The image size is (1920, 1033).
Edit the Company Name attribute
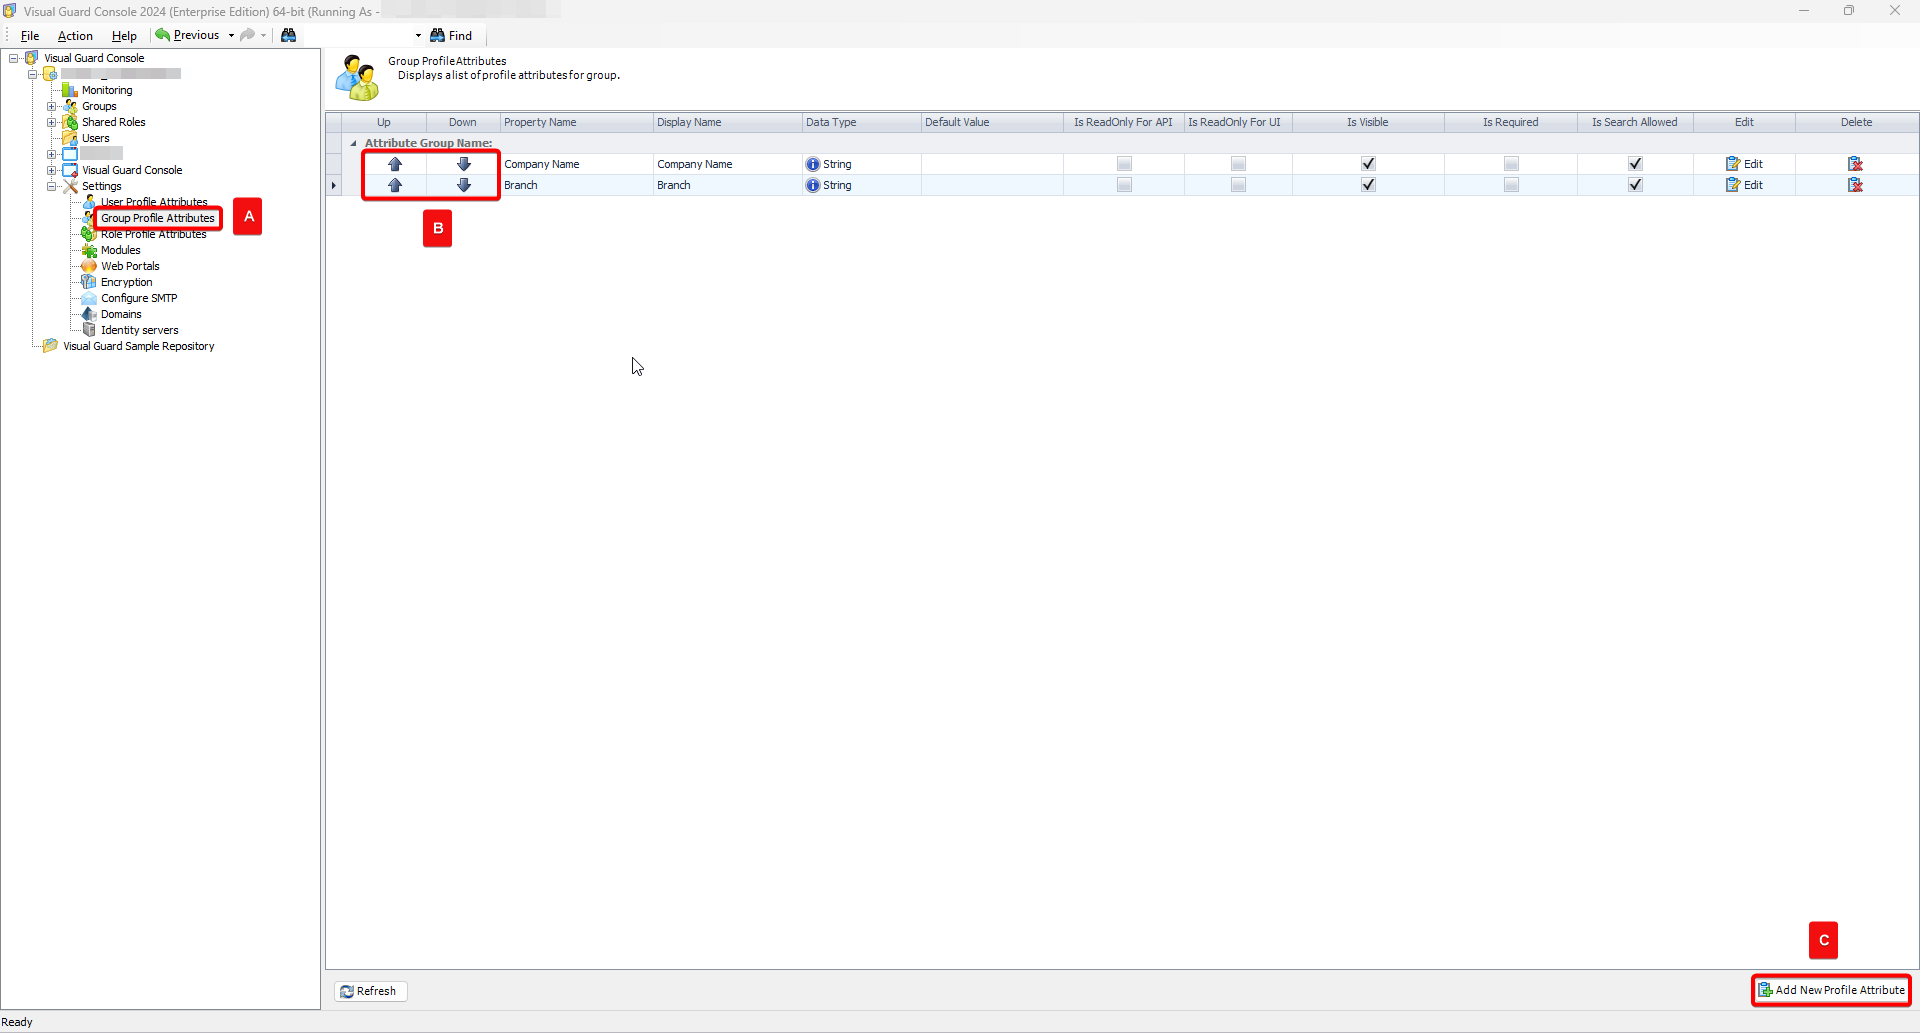tap(1745, 163)
